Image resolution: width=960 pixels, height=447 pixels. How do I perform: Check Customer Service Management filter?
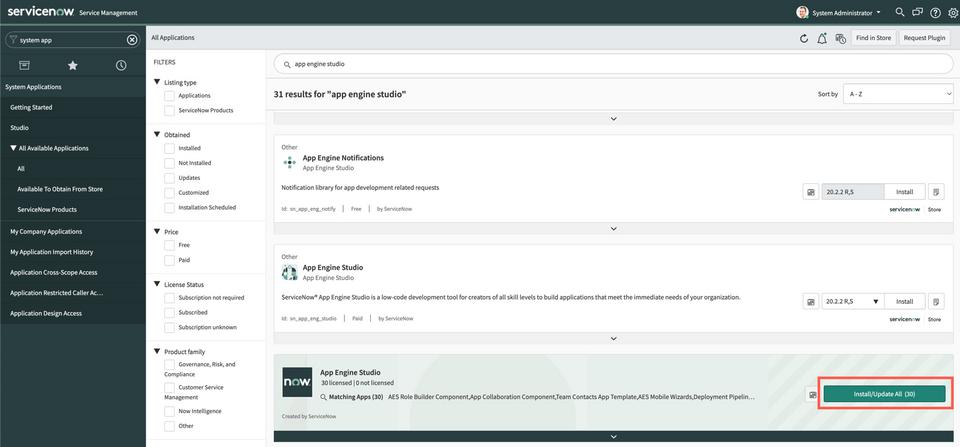pos(169,388)
